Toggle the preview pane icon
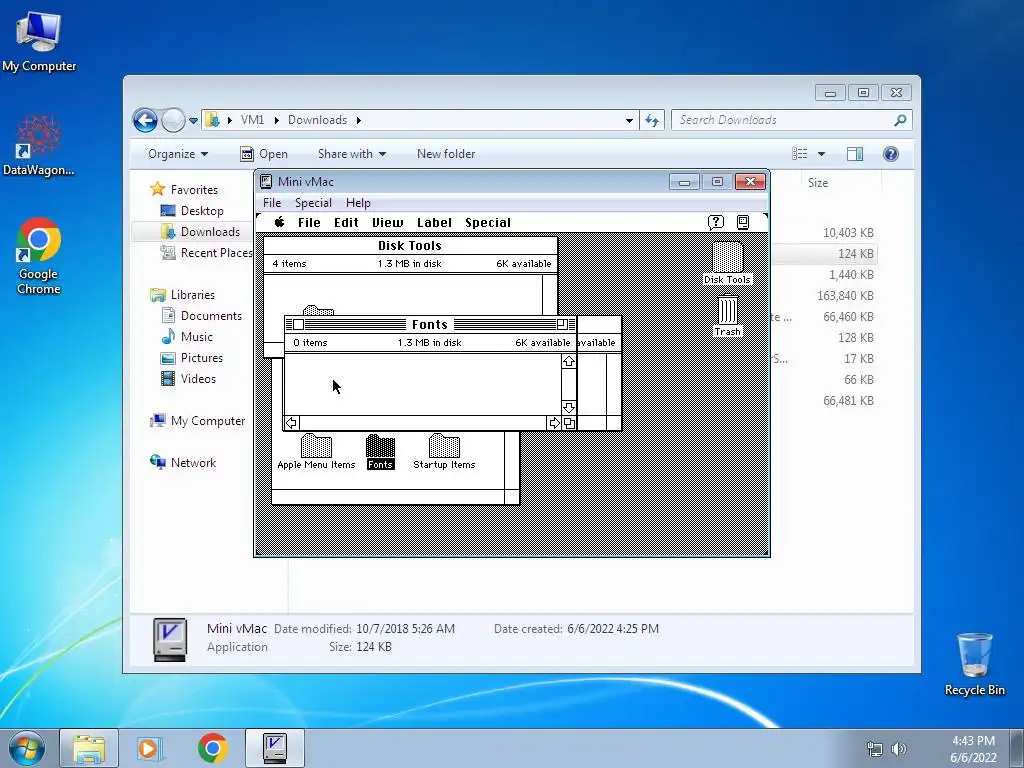Image resolution: width=1024 pixels, height=768 pixels. (855, 154)
